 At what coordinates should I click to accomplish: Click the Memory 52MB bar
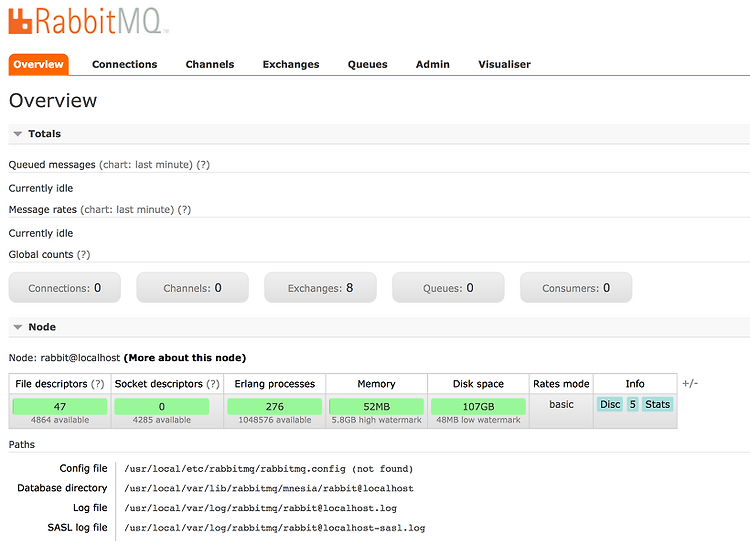click(376, 407)
